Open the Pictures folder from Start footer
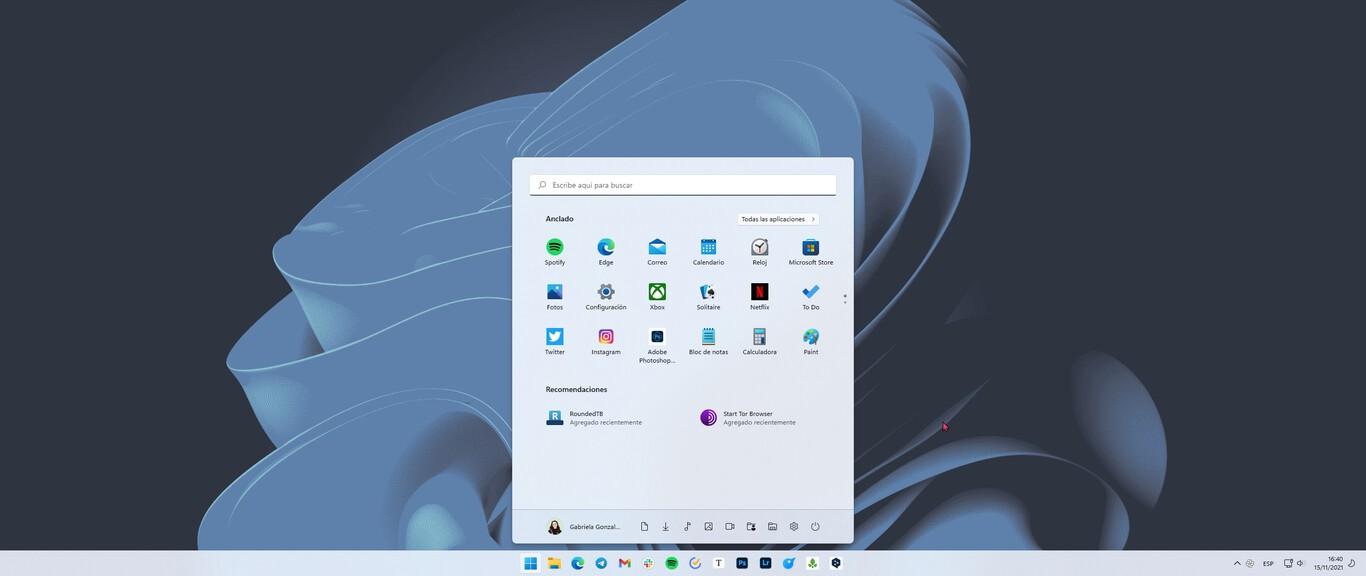 click(708, 527)
